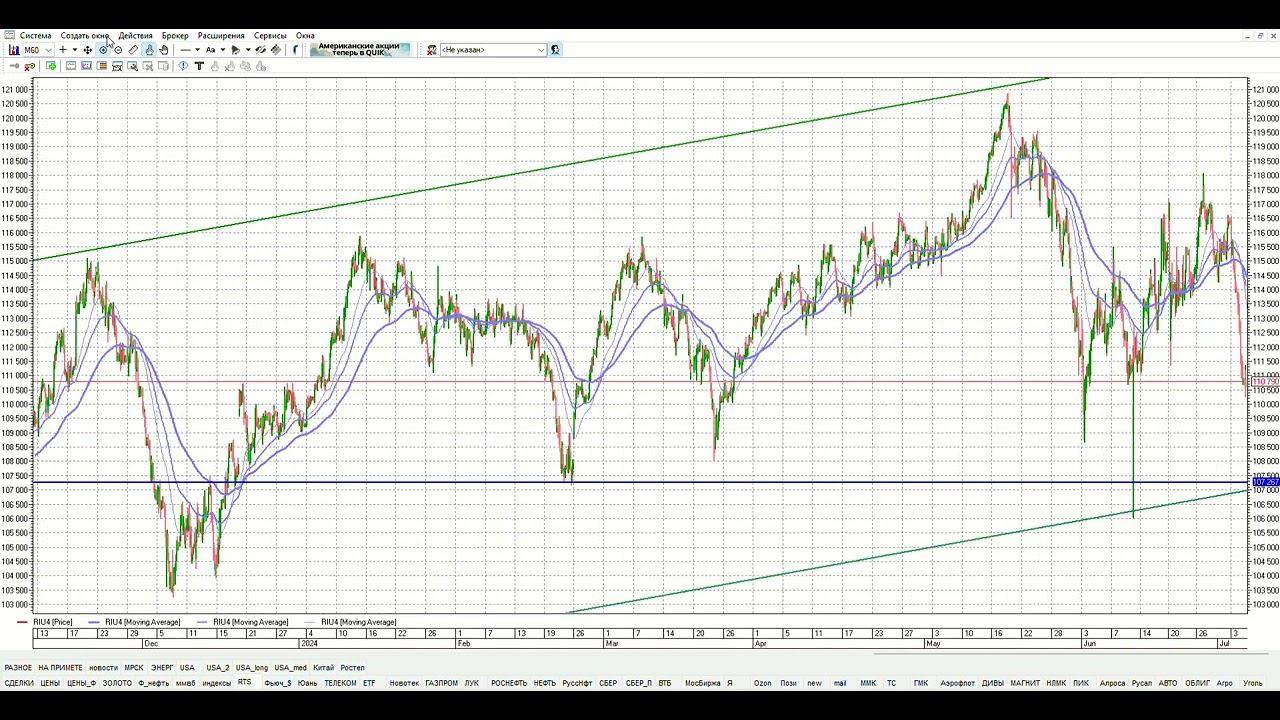Expand the line drawing style dropdown arrow
1280x720 pixels.
coord(197,50)
